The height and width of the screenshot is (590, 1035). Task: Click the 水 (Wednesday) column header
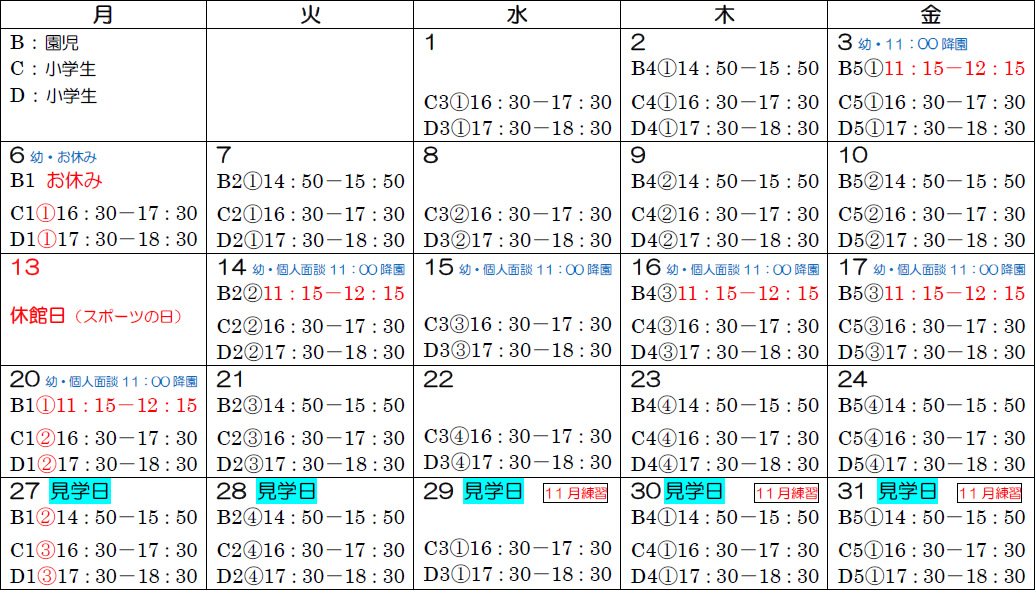(516, 14)
